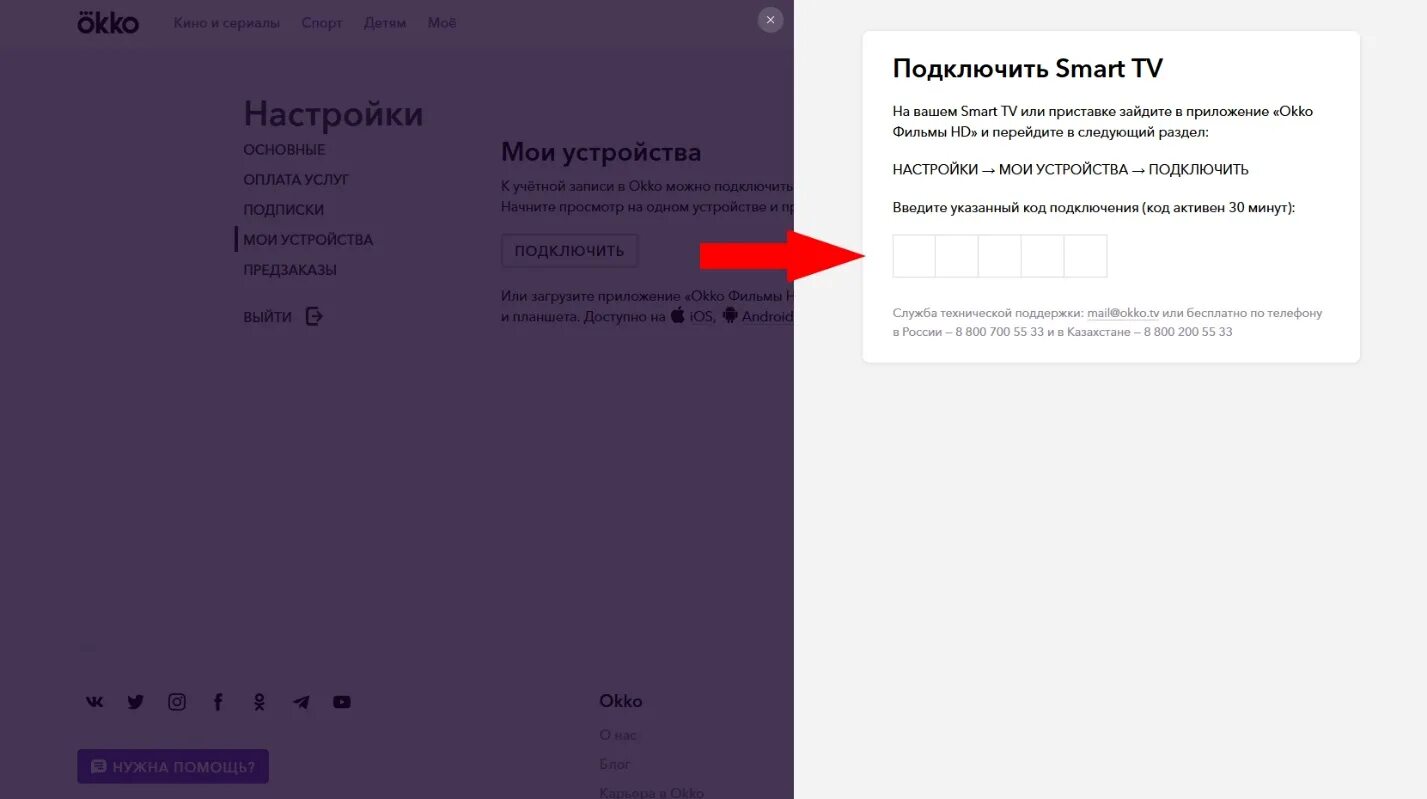Screen dimensions: 1427x799
Task: Click Настройки page heading
Action: point(333,114)
